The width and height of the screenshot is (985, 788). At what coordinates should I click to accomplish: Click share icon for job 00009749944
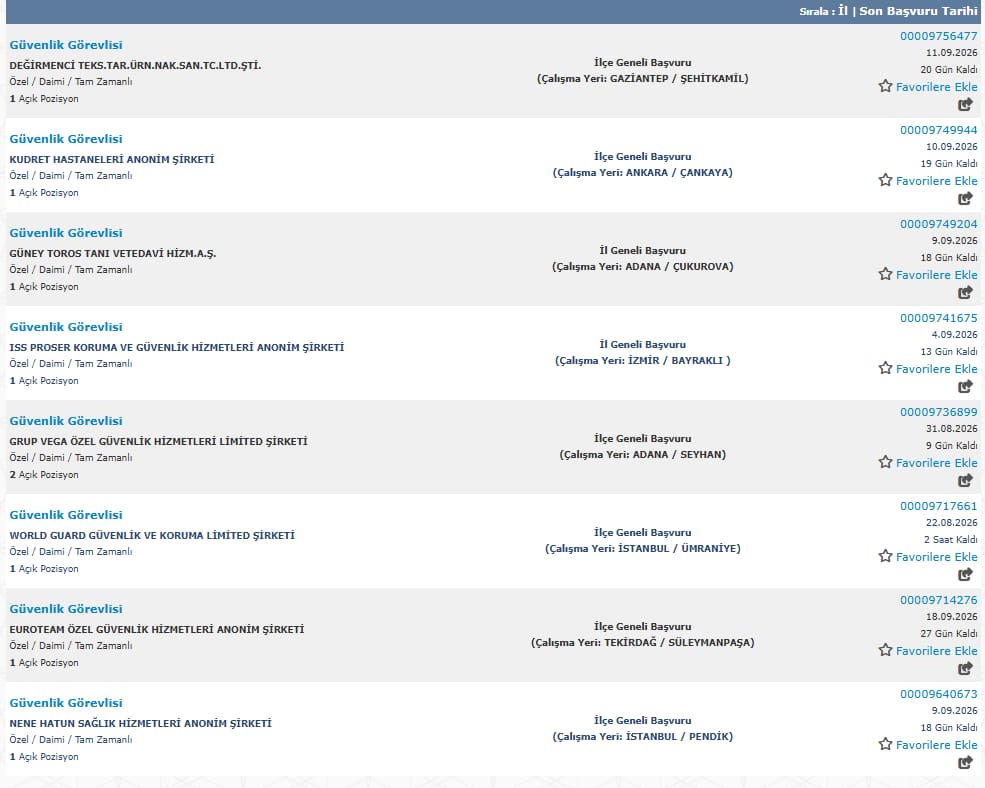[965, 199]
